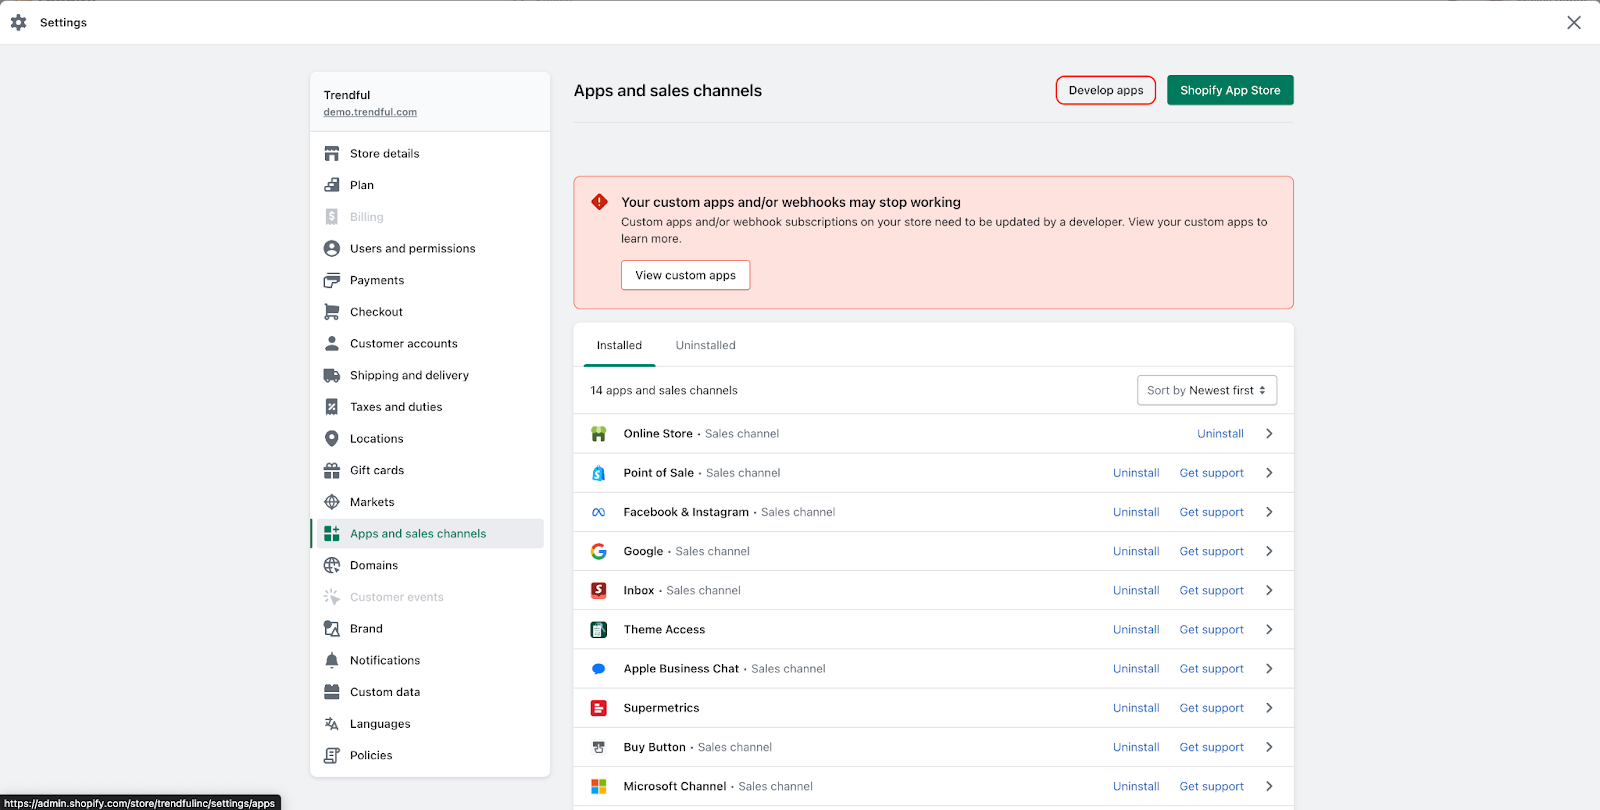
Task: Click the Supermetrics app icon
Action: pyautogui.click(x=599, y=708)
